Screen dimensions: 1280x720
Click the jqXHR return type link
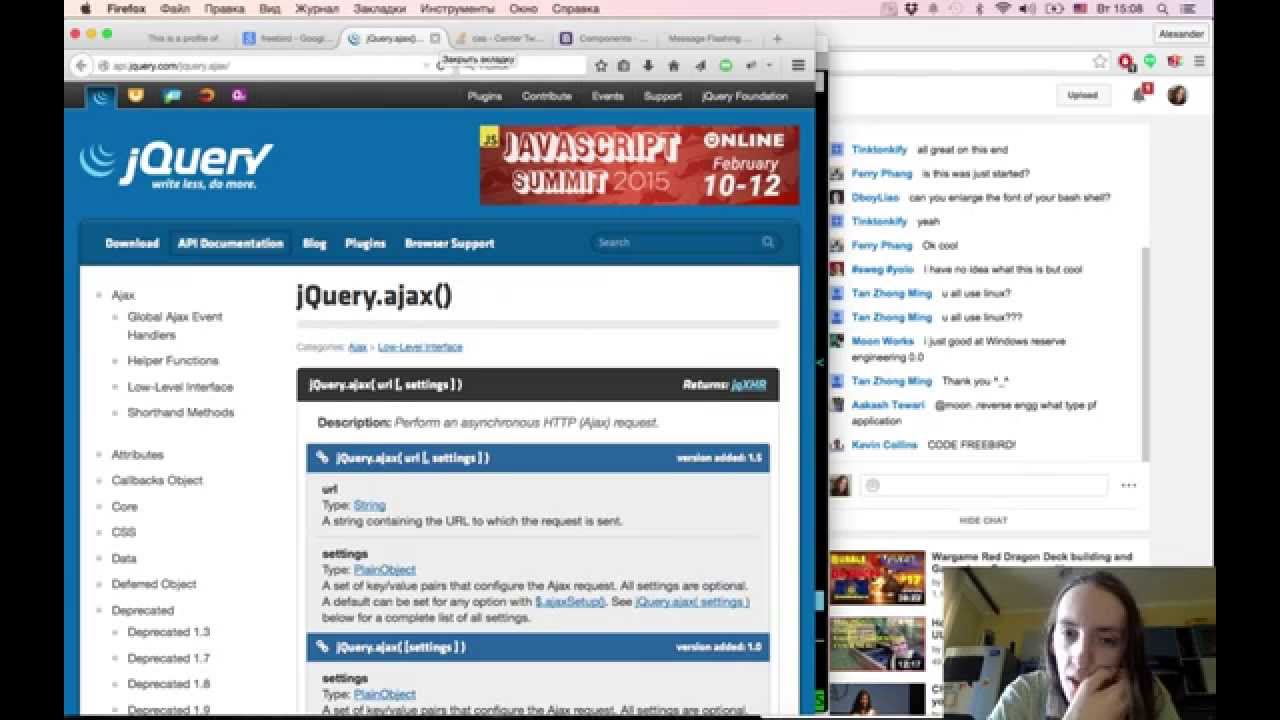[749, 384]
